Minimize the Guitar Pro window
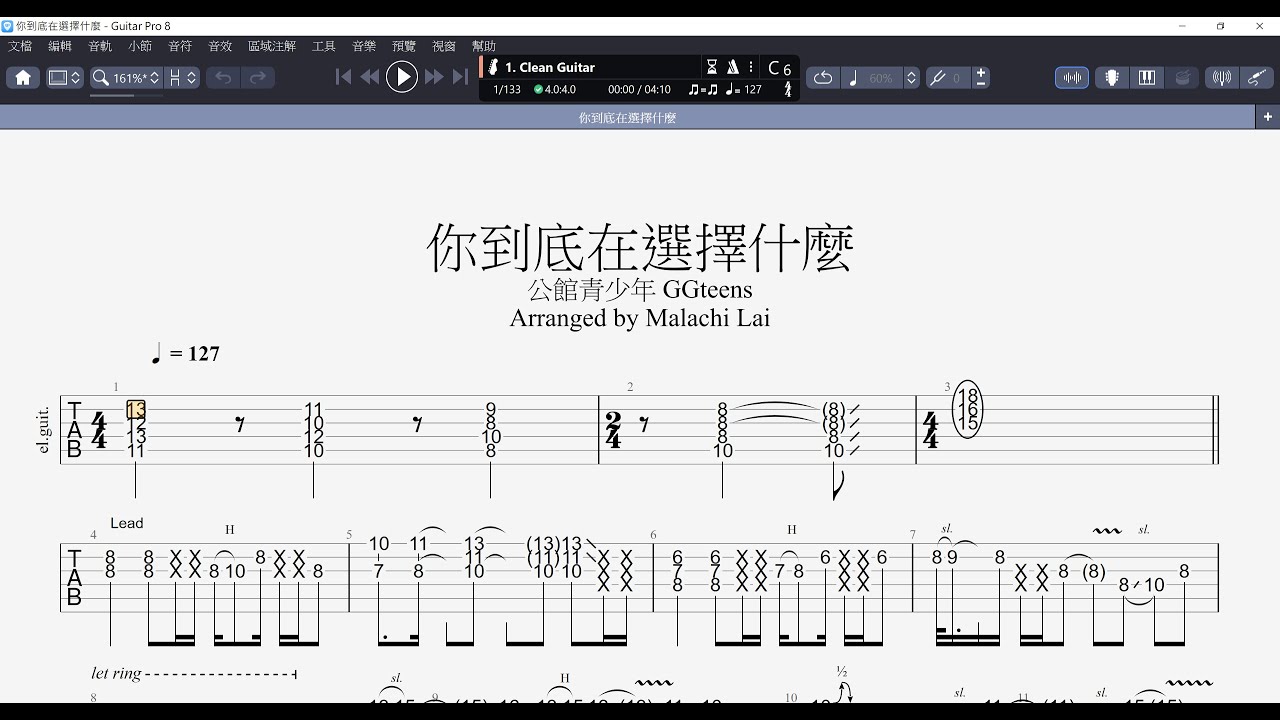Viewport: 1280px width, 720px height. 1183,26
